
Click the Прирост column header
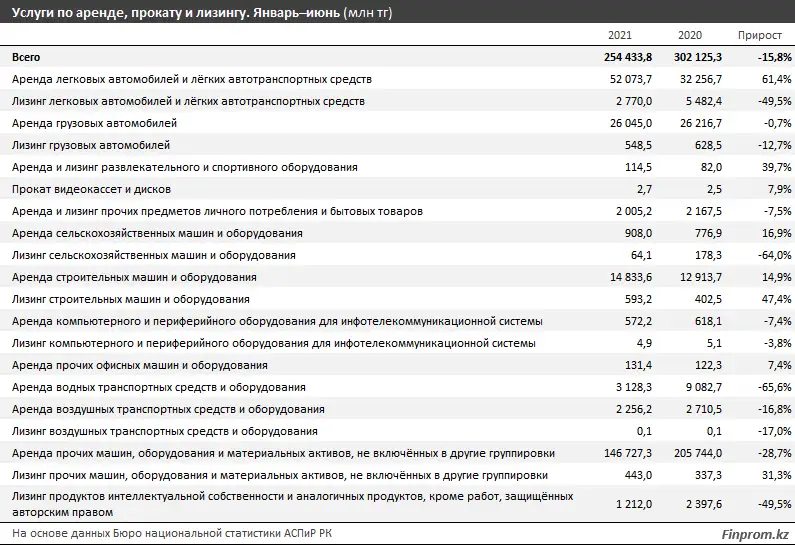760,35
